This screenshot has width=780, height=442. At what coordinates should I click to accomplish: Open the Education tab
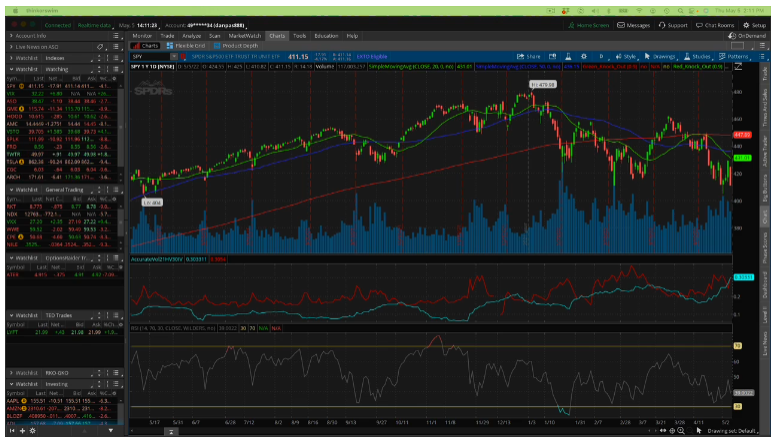pos(326,36)
